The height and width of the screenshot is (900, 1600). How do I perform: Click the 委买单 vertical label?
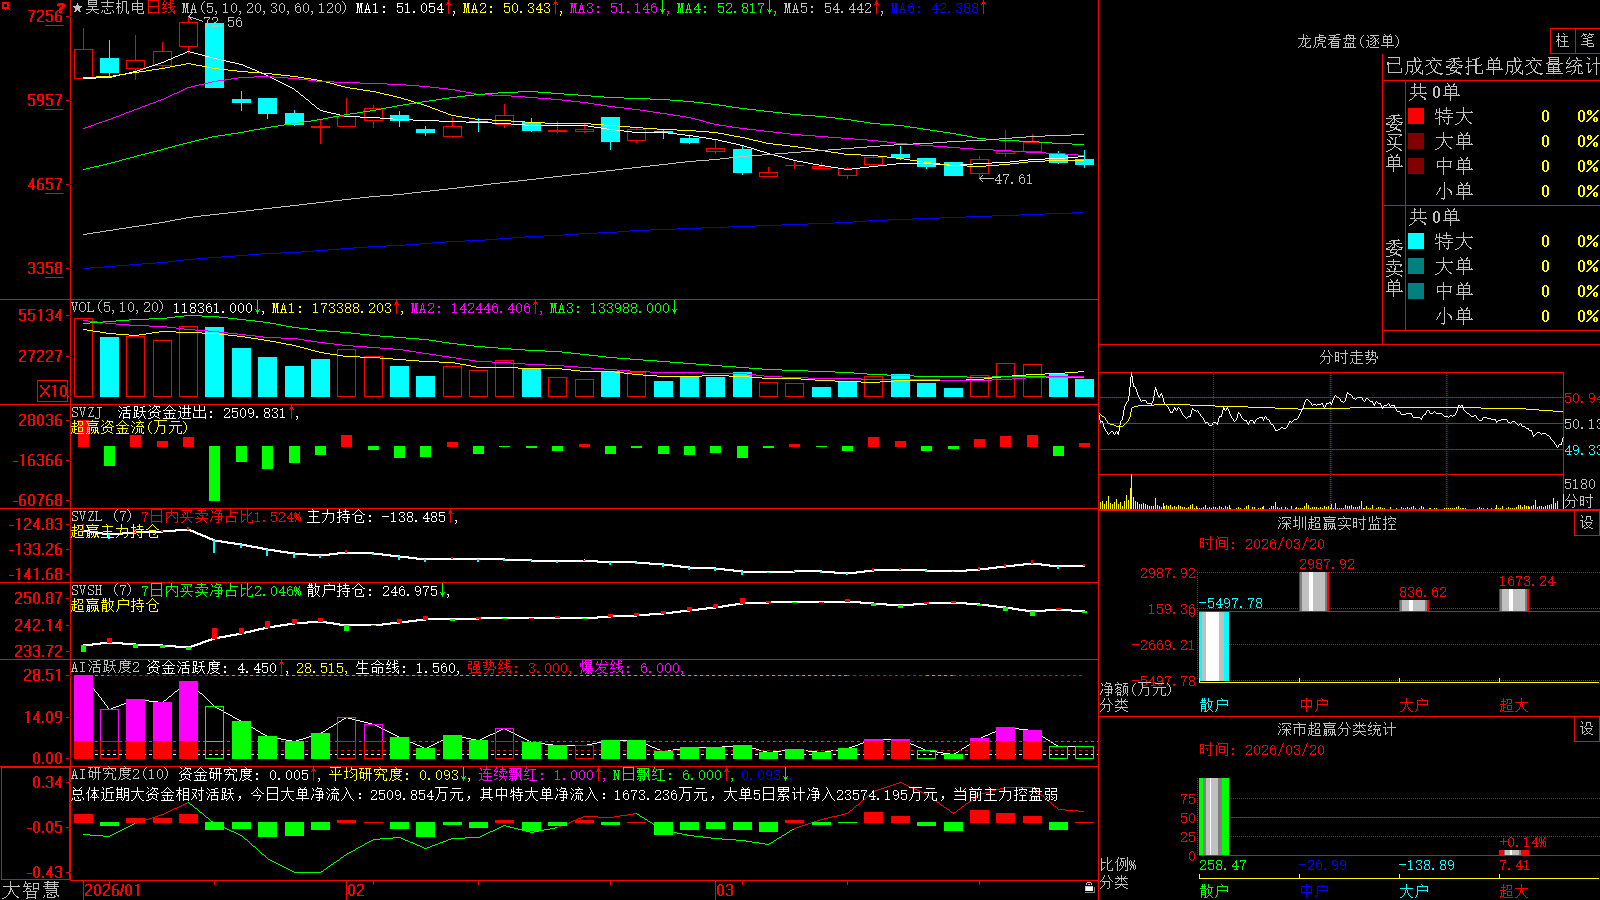point(1394,142)
